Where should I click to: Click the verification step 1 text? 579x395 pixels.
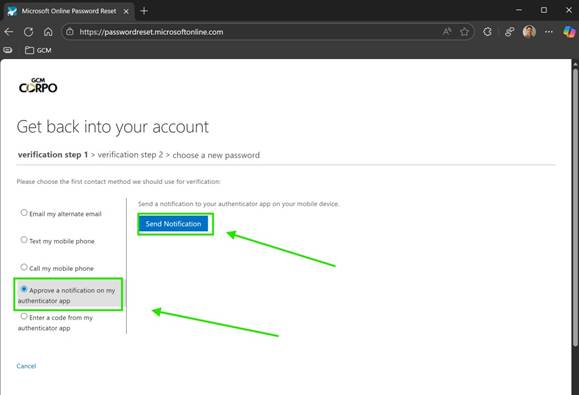pyautogui.click(x=53, y=155)
